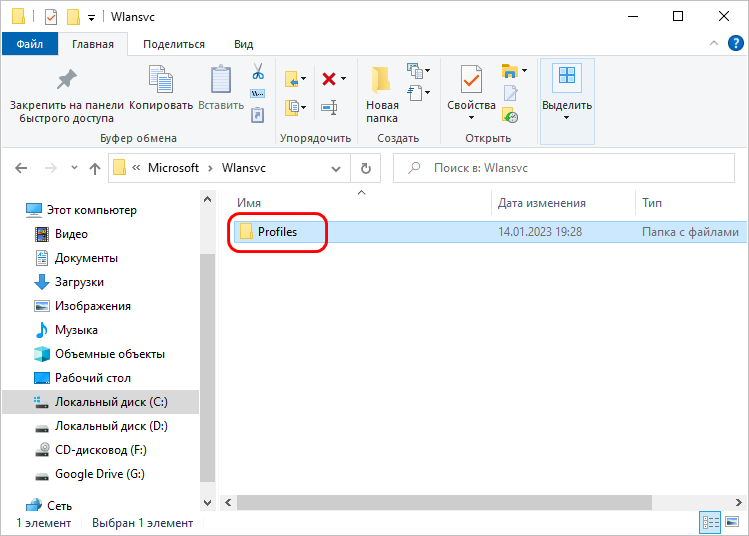Open Загрузки in the navigation pane

point(79,282)
